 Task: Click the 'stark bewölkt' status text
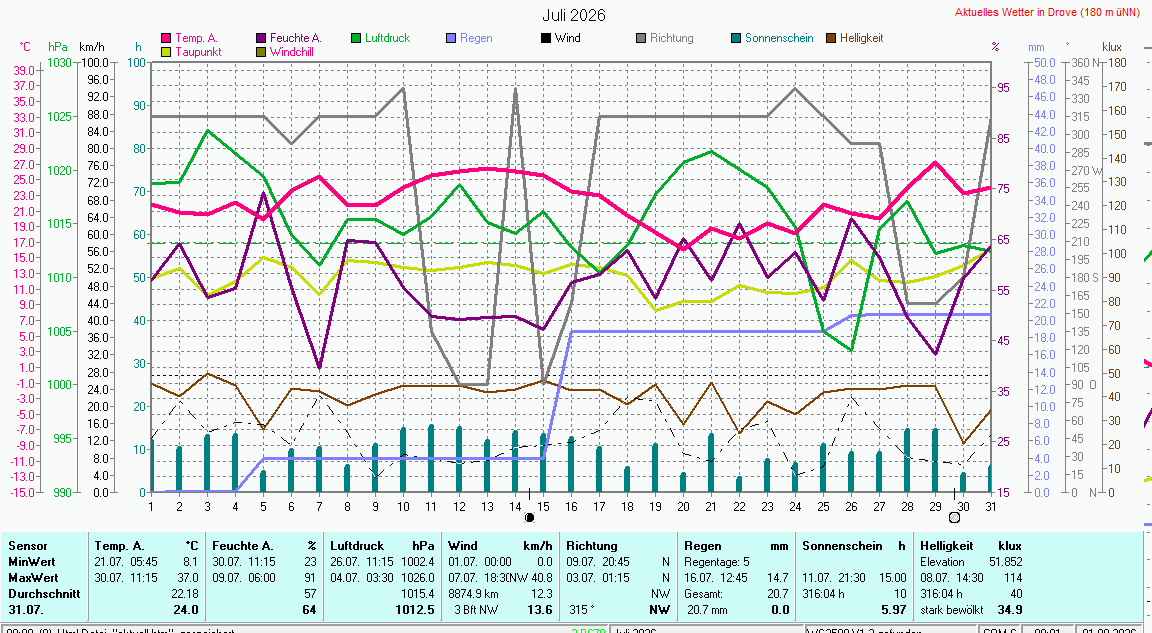point(951,610)
